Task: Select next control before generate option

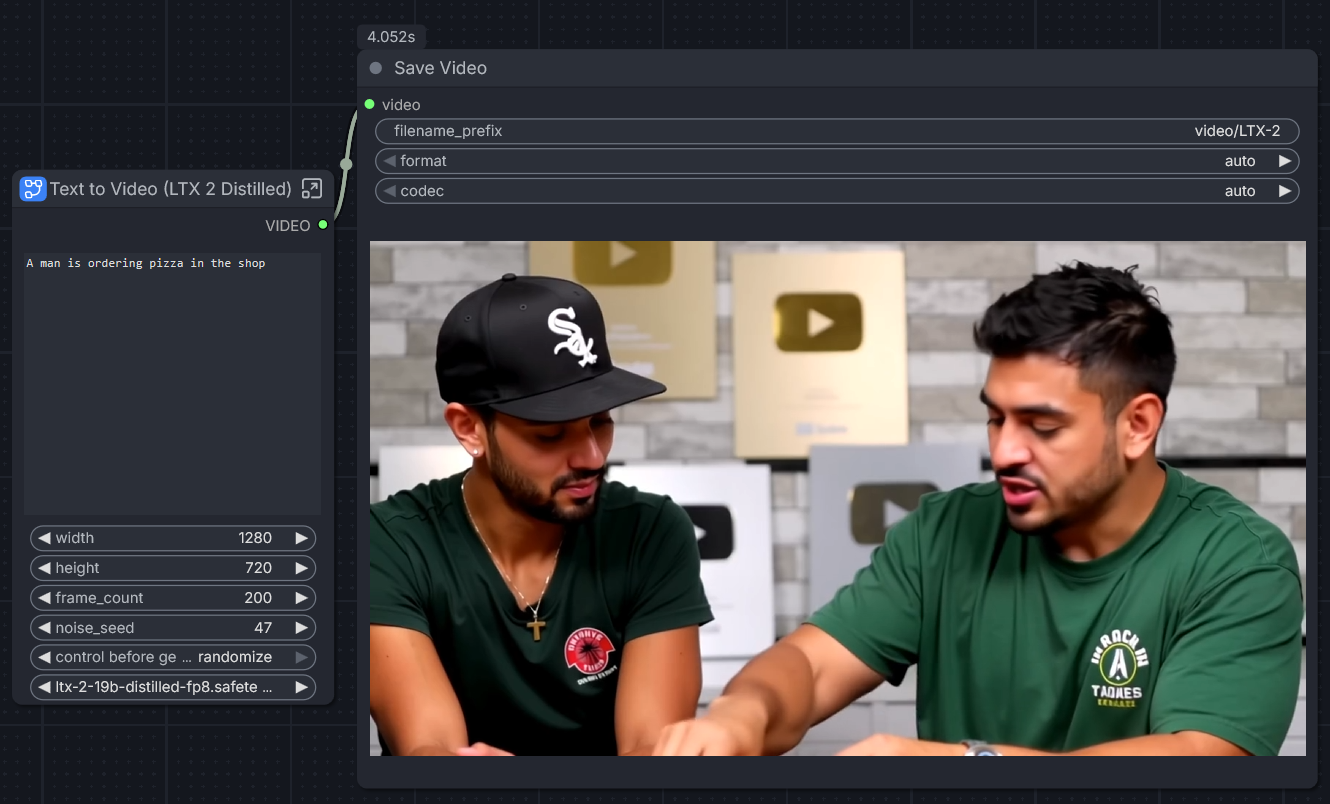Action: 301,658
